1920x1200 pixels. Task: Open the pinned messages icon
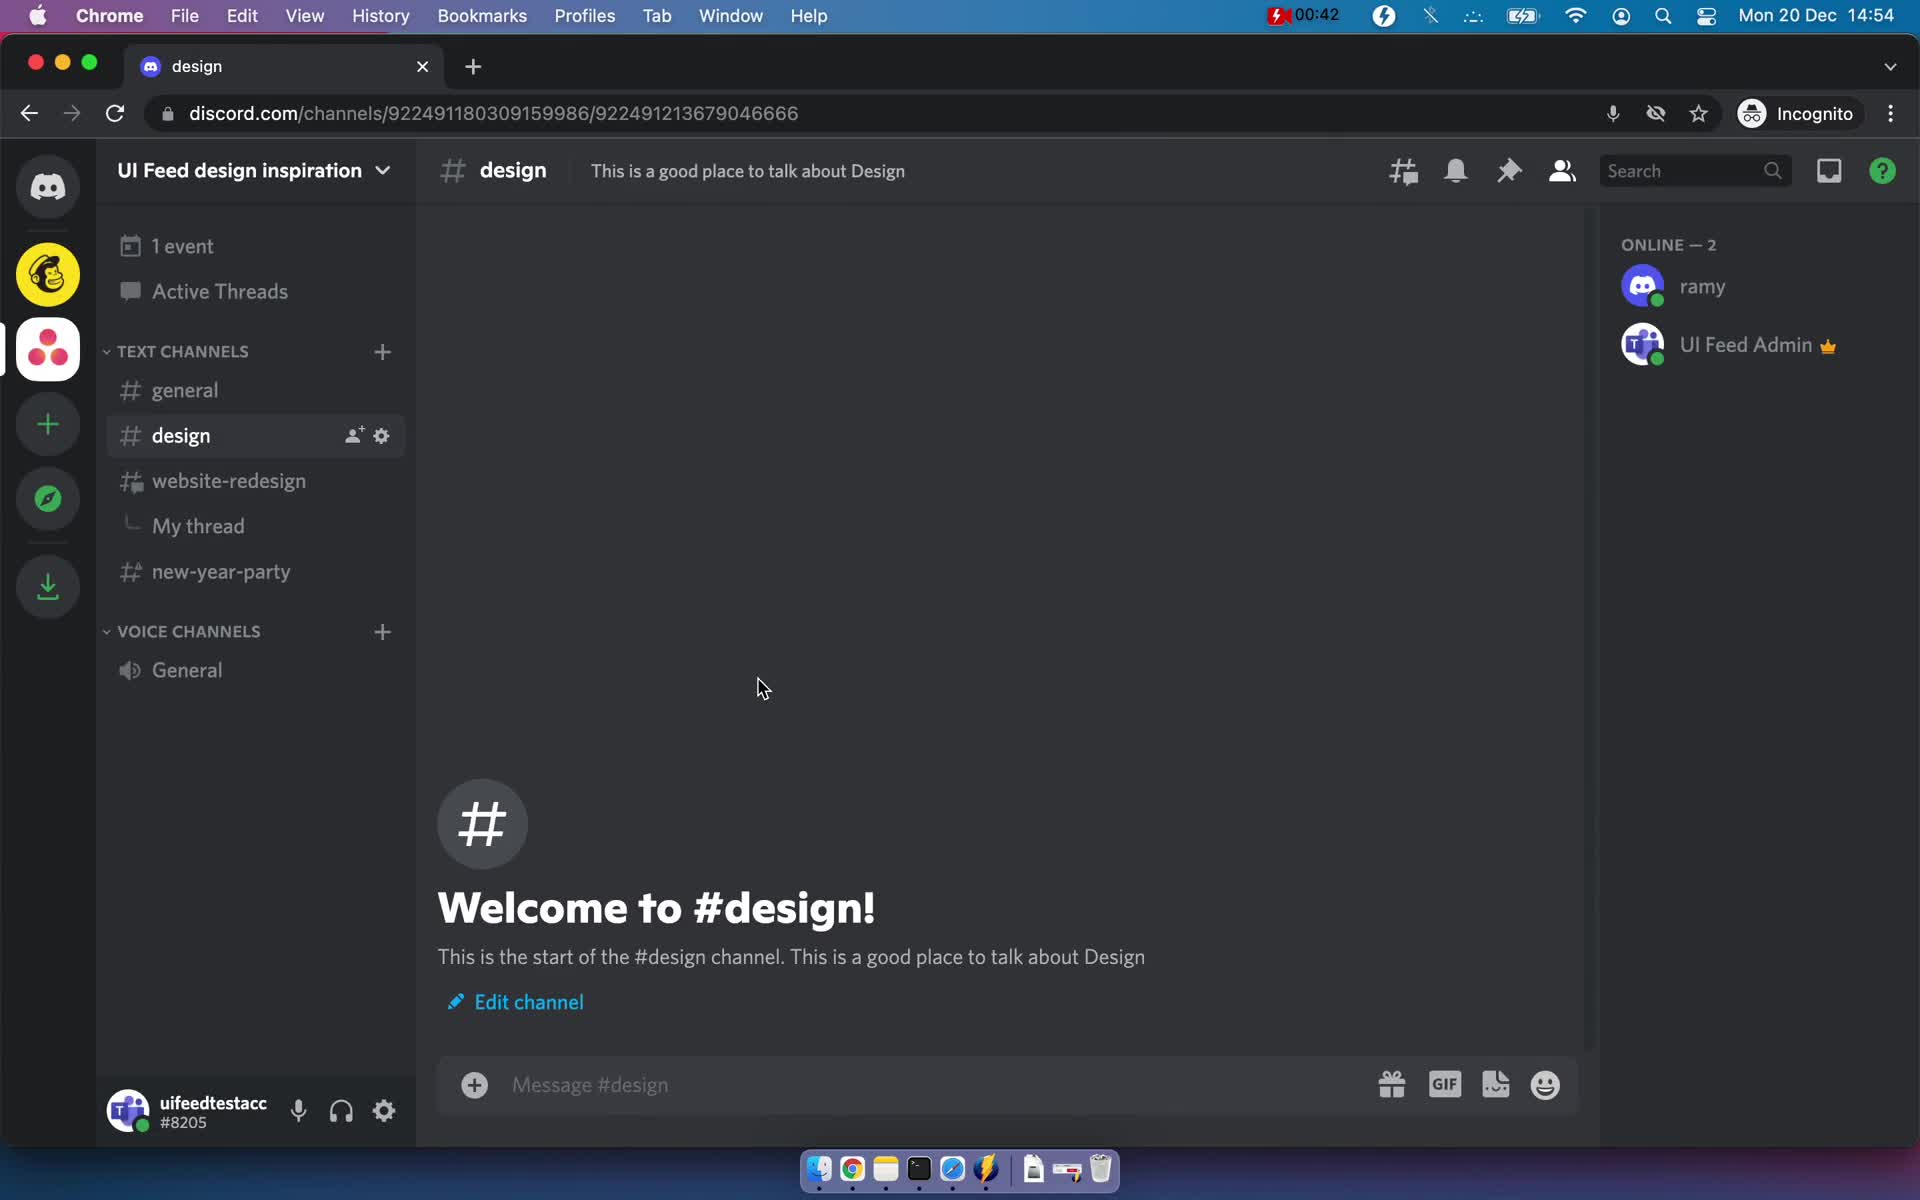[x=1508, y=170]
